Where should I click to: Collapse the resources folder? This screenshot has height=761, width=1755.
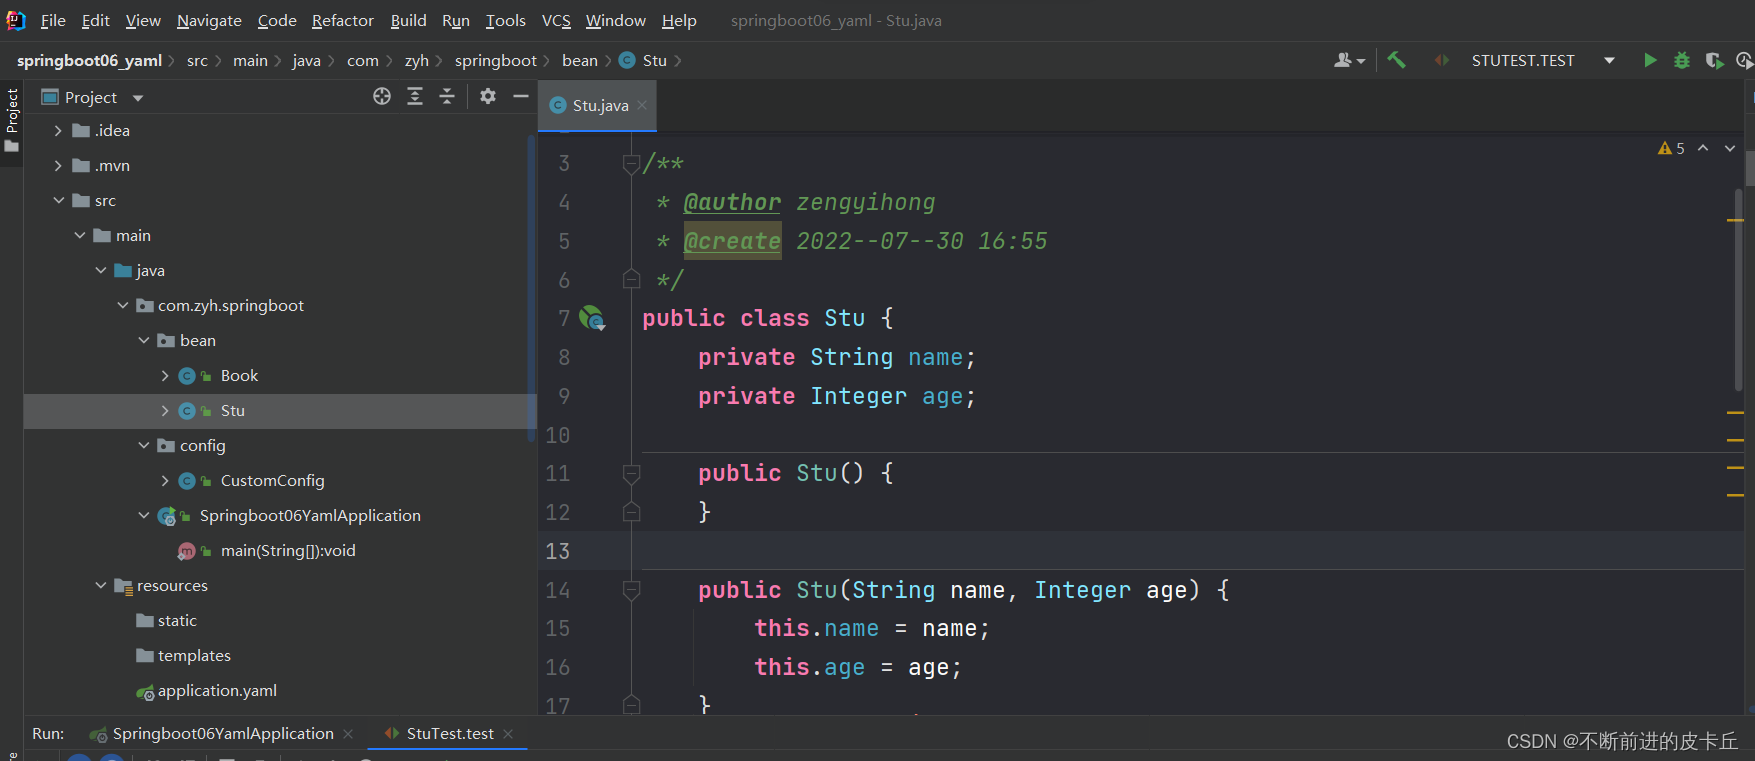tap(101, 586)
